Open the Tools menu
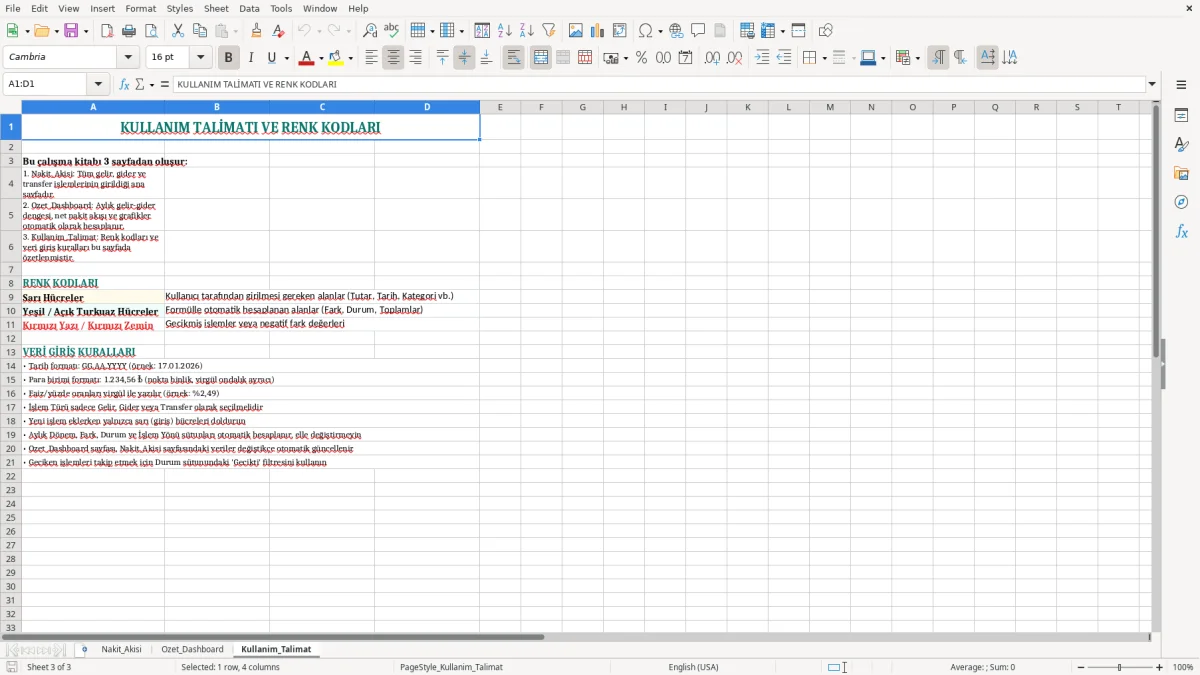This screenshot has width=1200, height=675. [281, 9]
